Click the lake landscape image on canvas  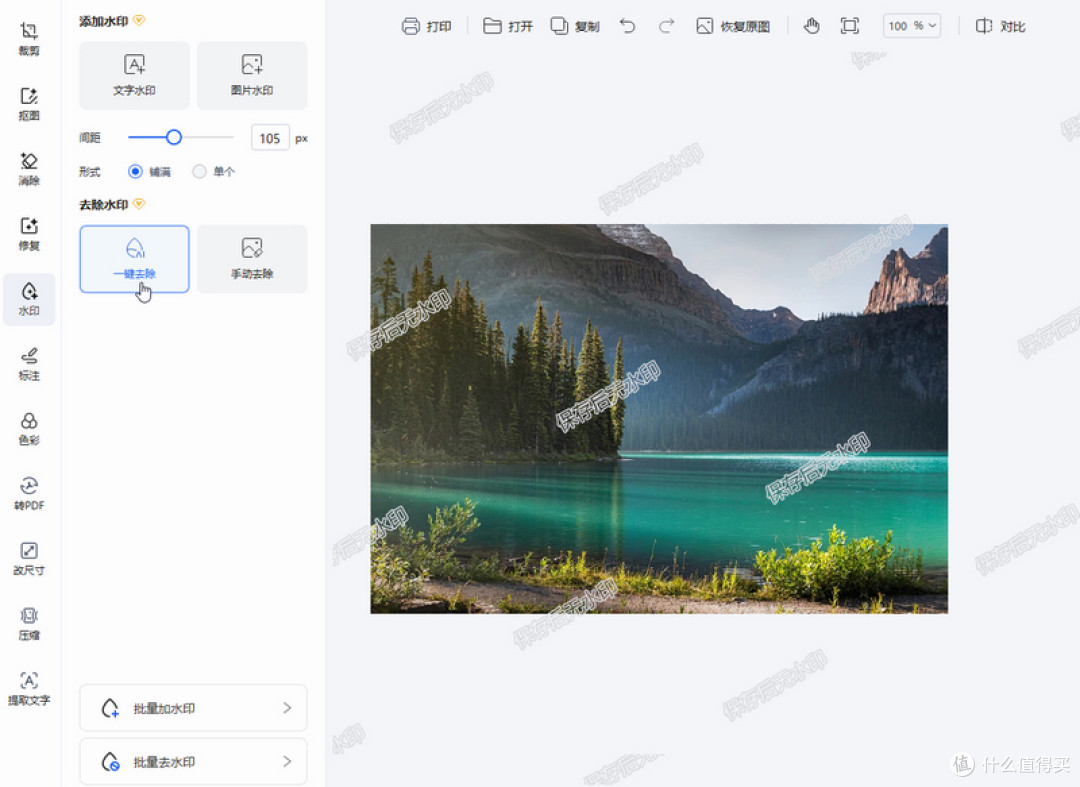(x=659, y=419)
